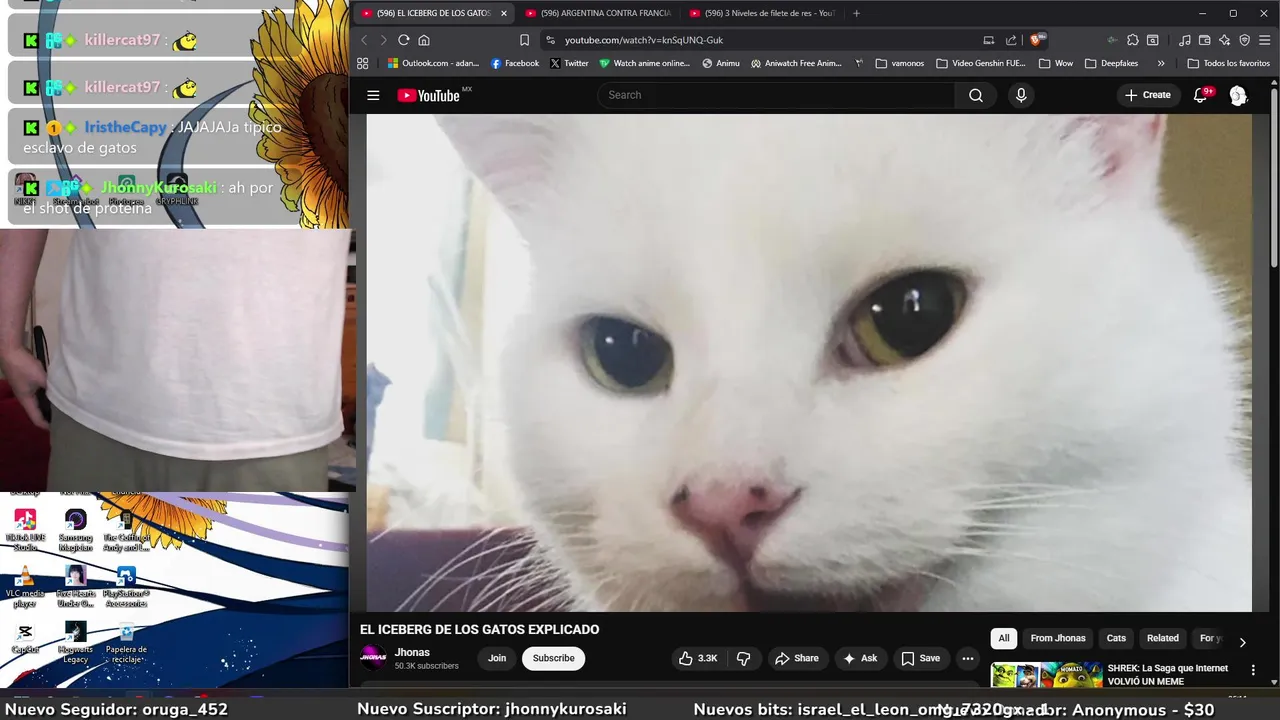Focus the YouTube search field
The width and height of the screenshot is (1280, 720).
pos(777,95)
